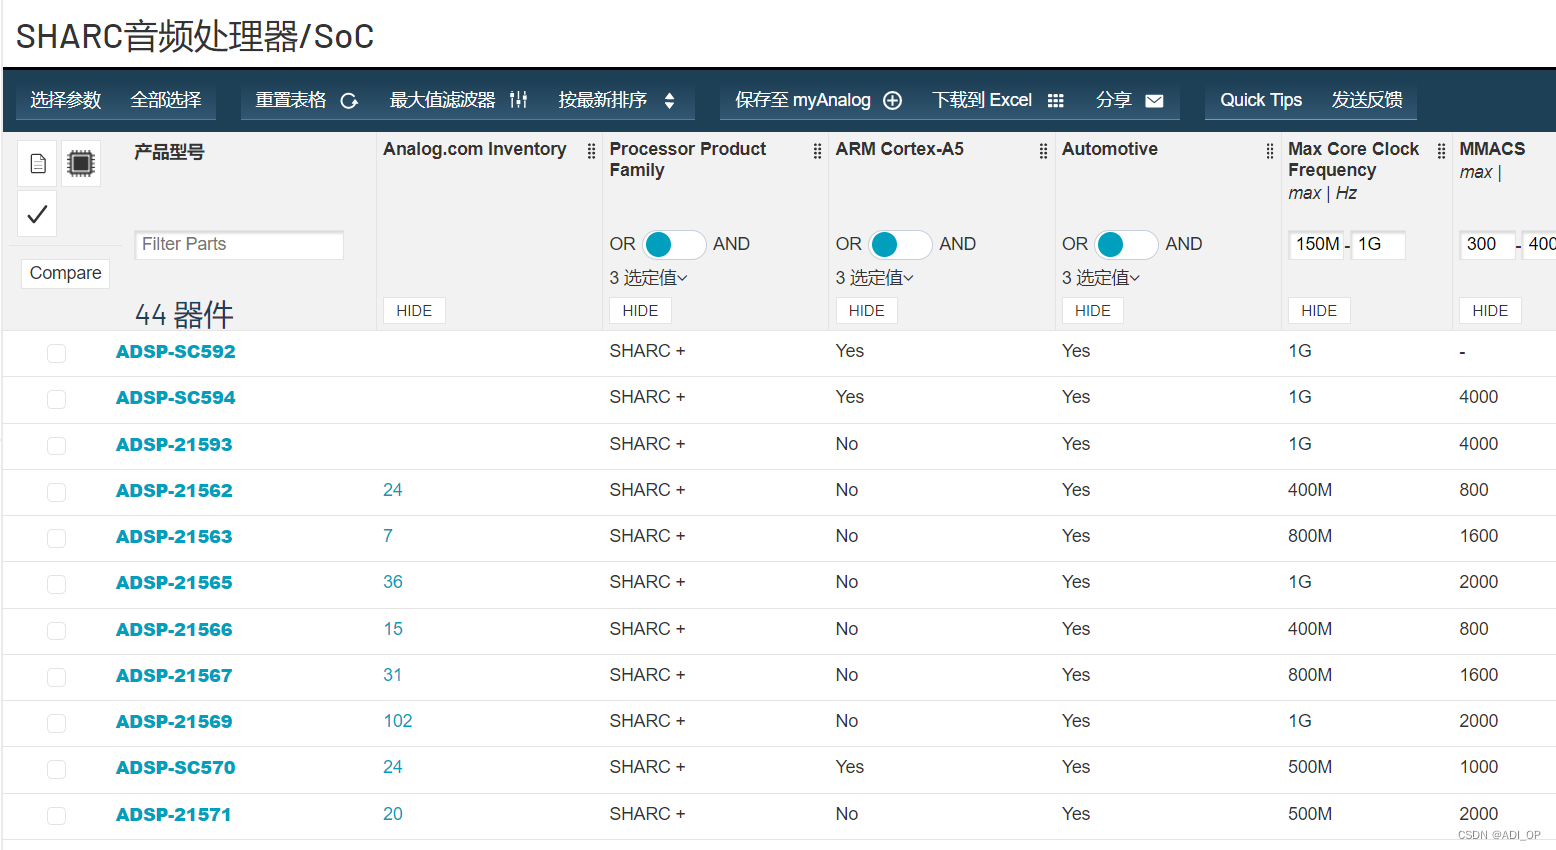The width and height of the screenshot is (1556, 850).
Task: Hide the ARM Cortex-A5 column
Action: [x=866, y=311]
